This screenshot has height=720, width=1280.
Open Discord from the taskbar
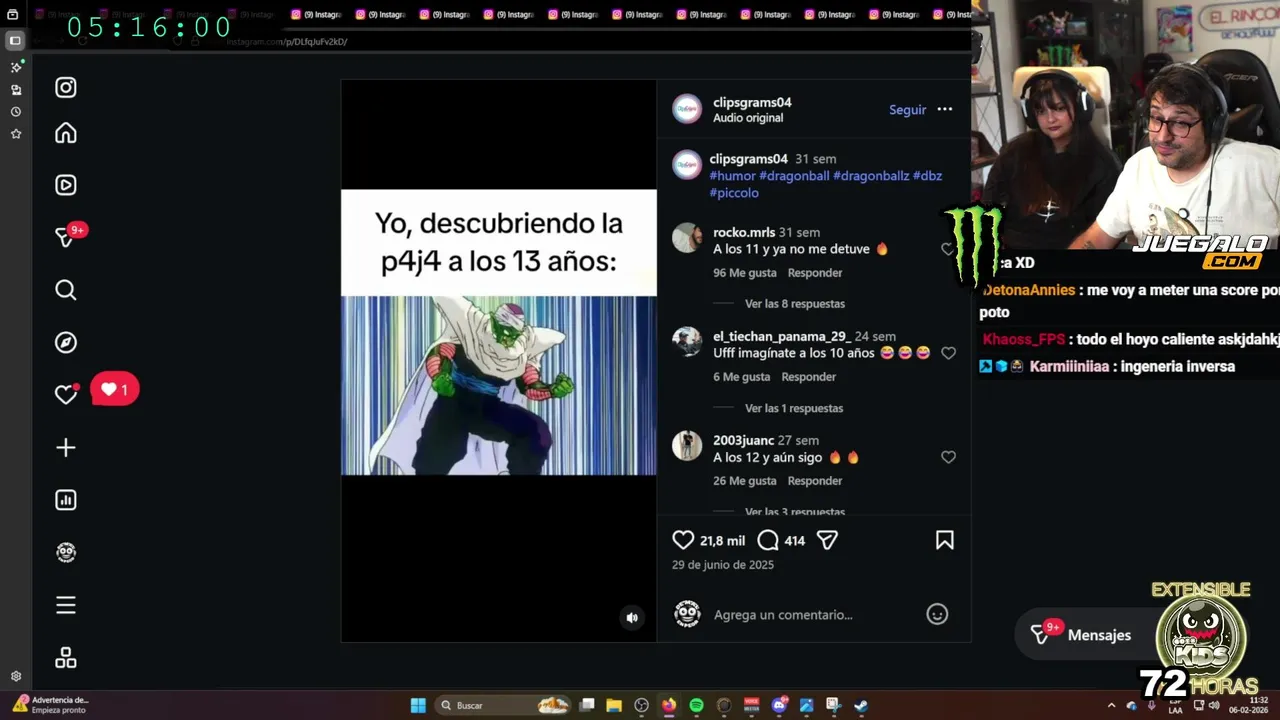pyautogui.click(x=779, y=705)
